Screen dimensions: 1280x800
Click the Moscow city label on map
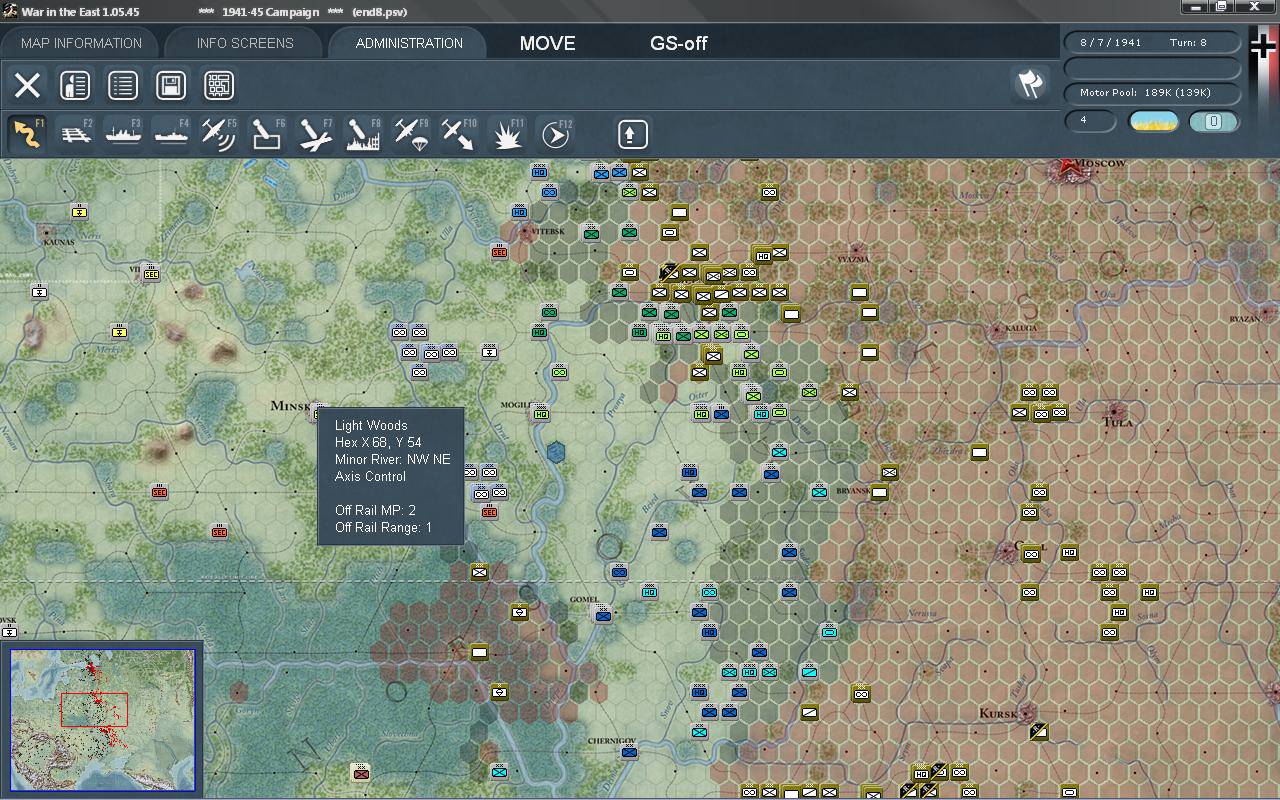click(x=1102, y=163)
